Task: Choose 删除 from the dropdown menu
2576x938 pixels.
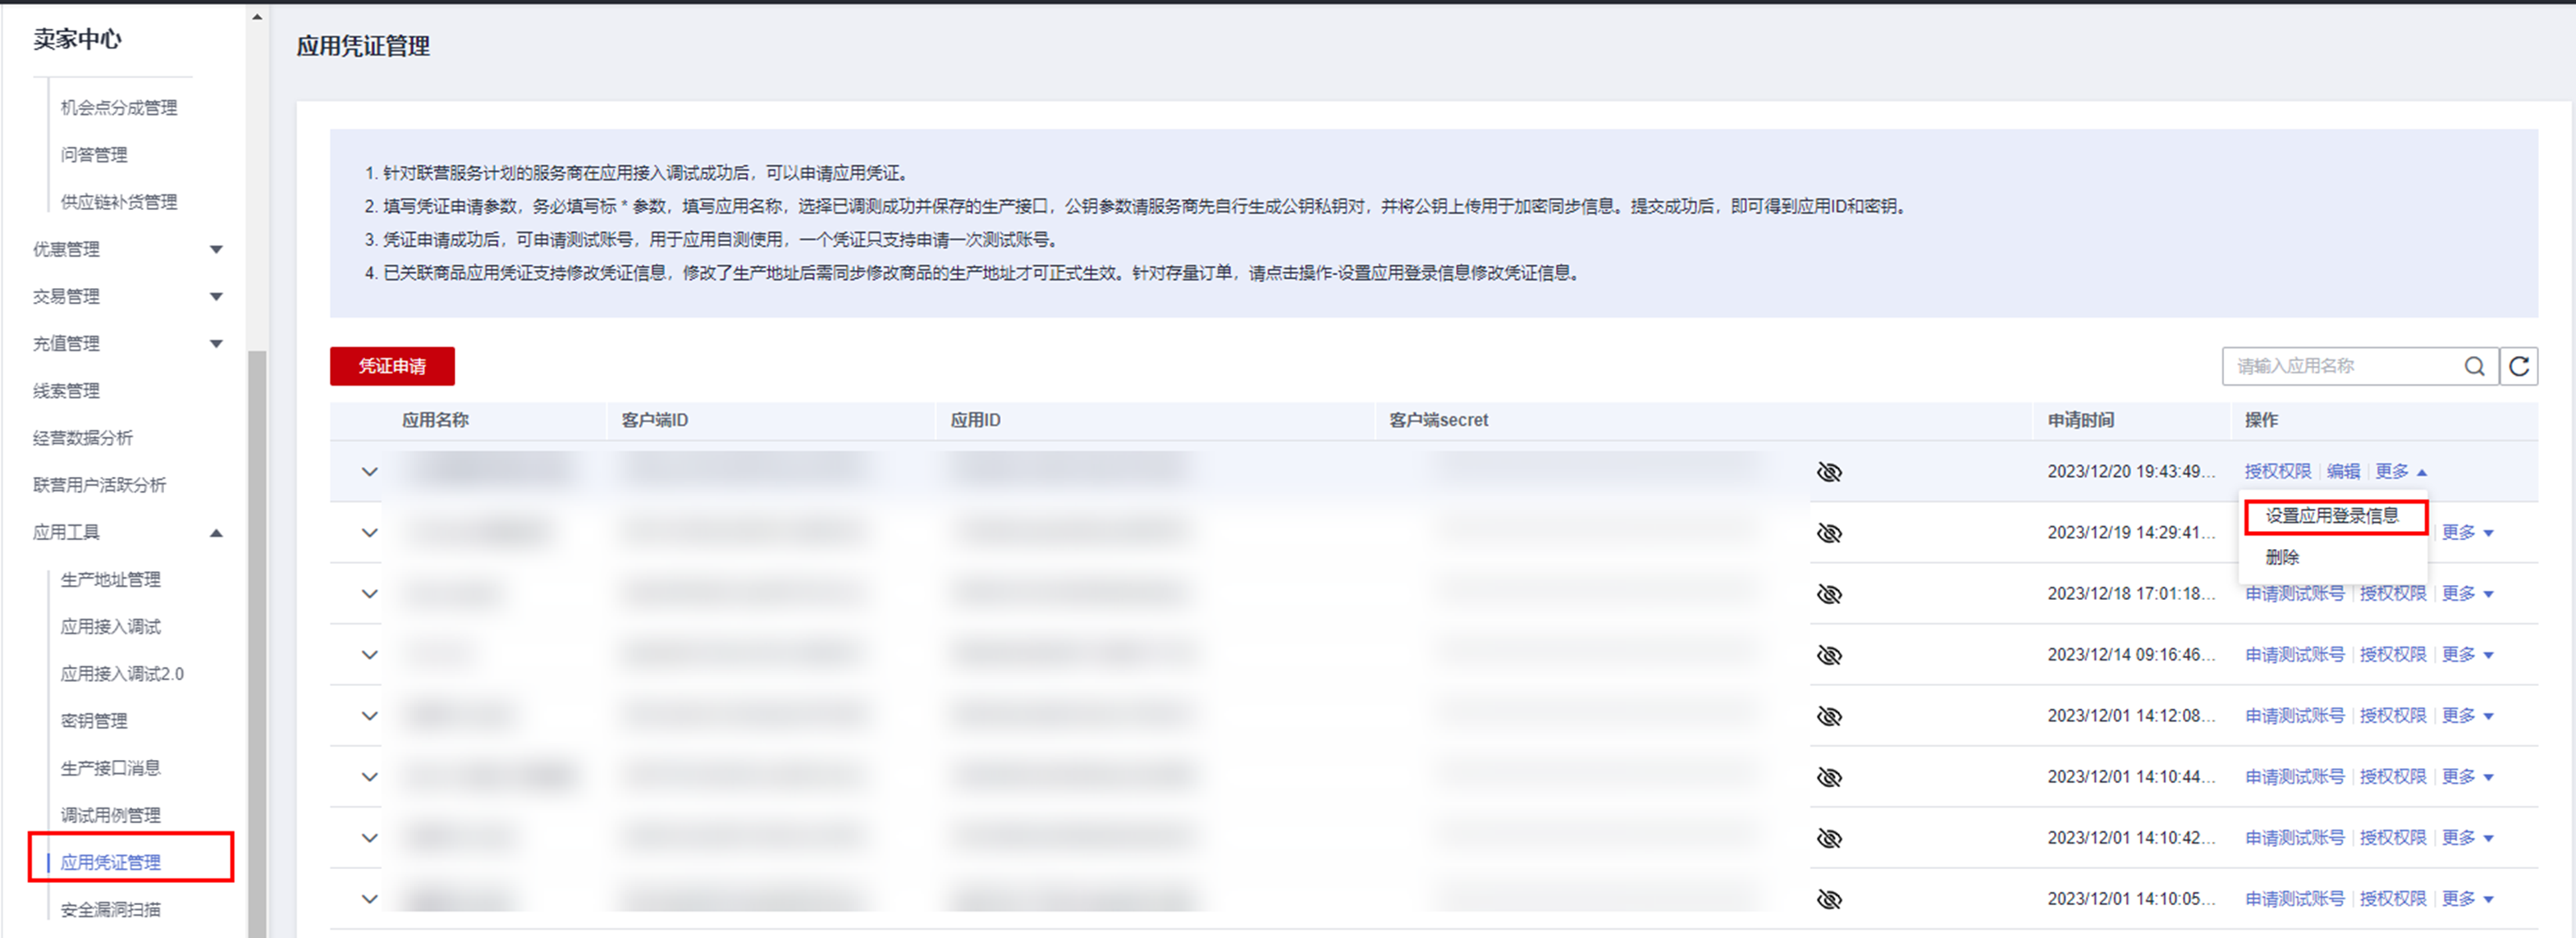Action: pos(2282,557)
